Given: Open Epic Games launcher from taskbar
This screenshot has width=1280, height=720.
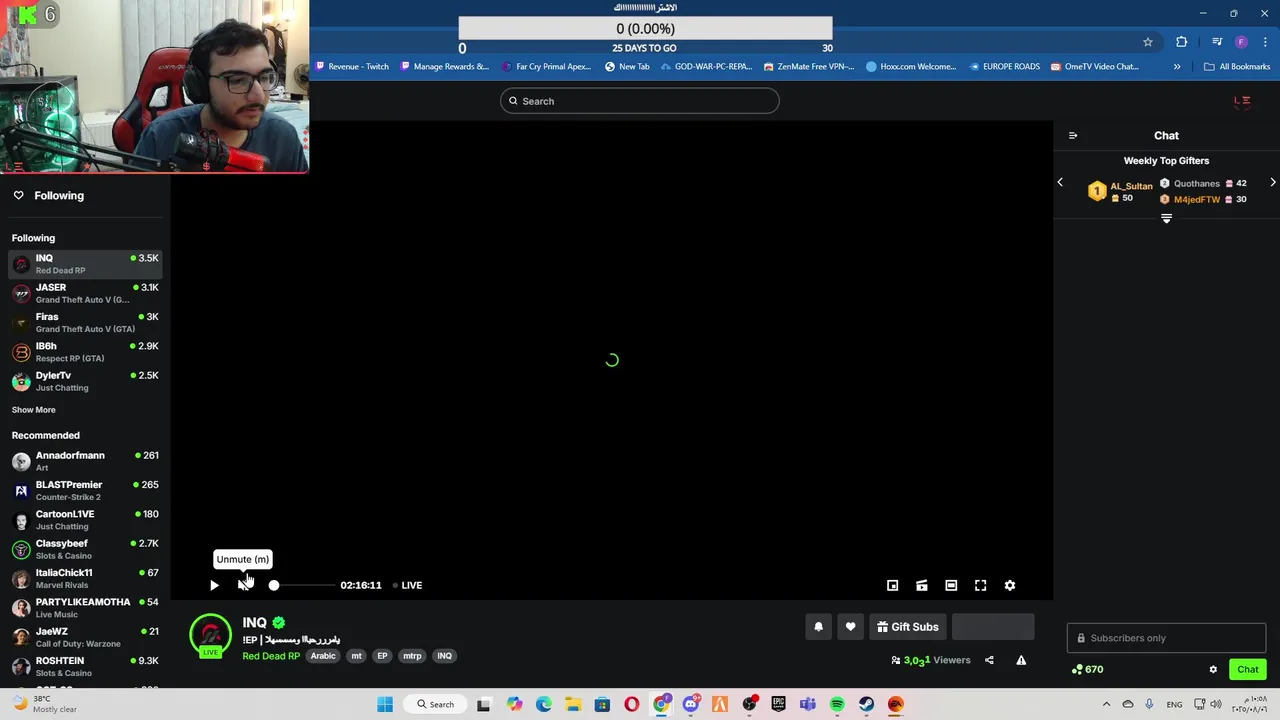Looking at the screenshot, I should pyautogui.click(x=778, y=704).
